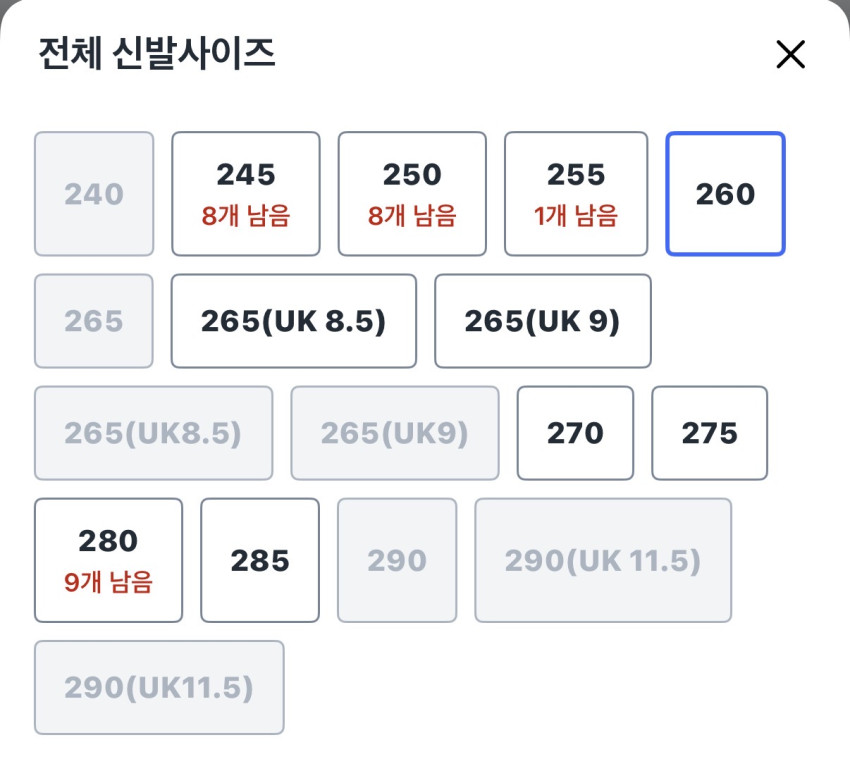Screen dimensions: 850x771
Task: Choose size 265(UK 8.5) with space
Action: (x=293, y=321)
